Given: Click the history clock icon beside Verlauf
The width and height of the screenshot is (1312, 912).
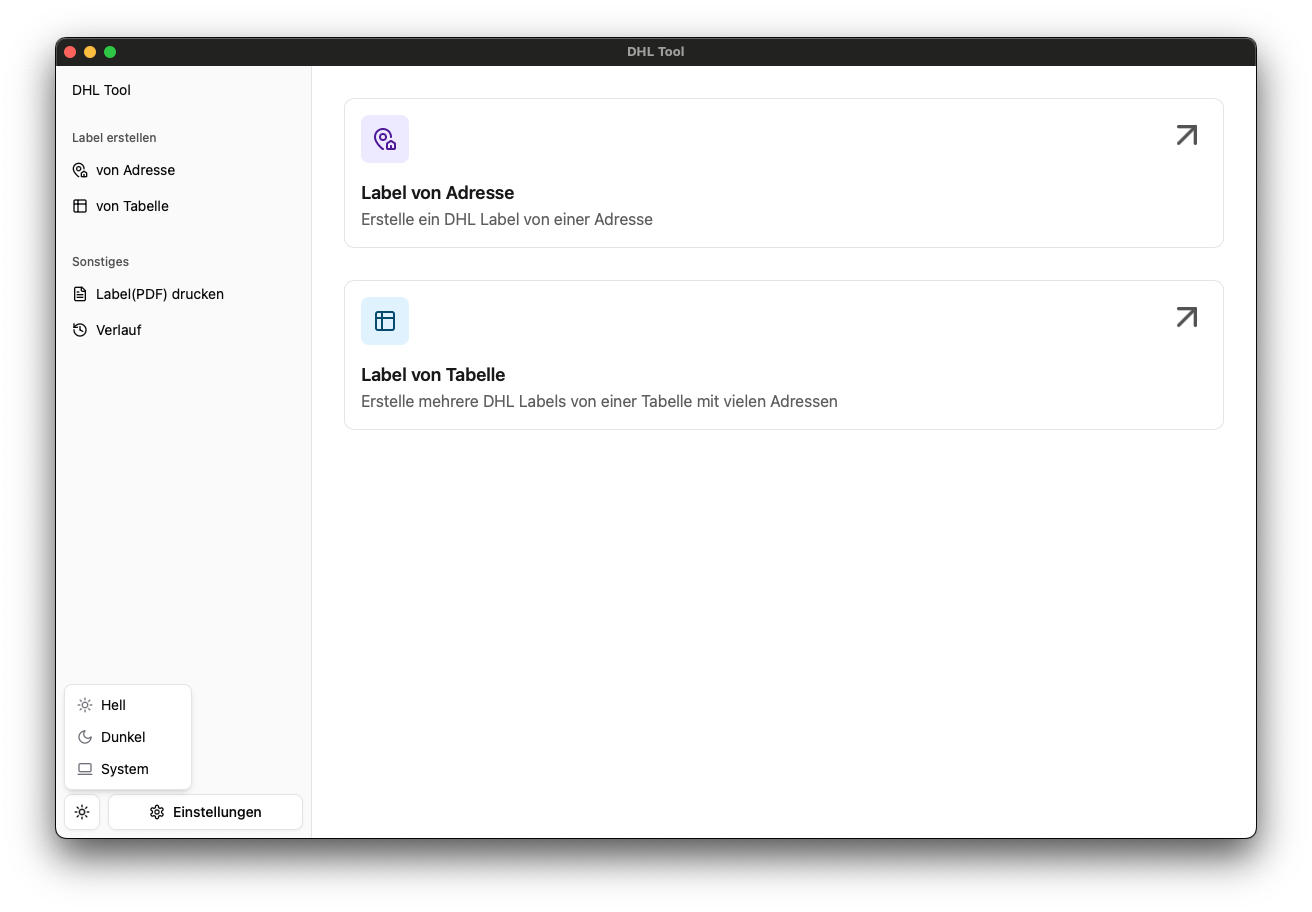Looking at the screenshot, I should 80,330.
